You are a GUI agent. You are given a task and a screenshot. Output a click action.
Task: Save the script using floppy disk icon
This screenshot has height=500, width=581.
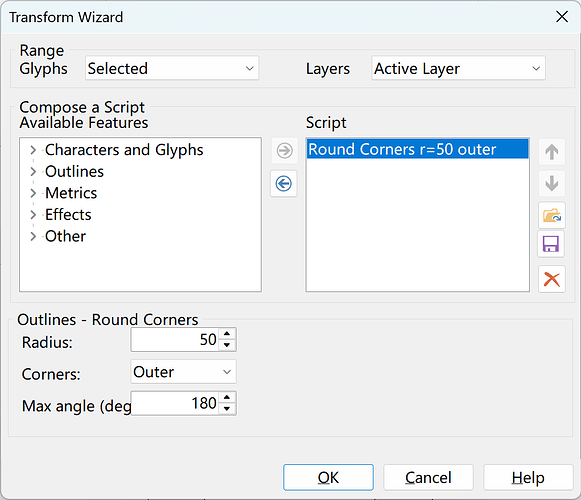point(551,244)
